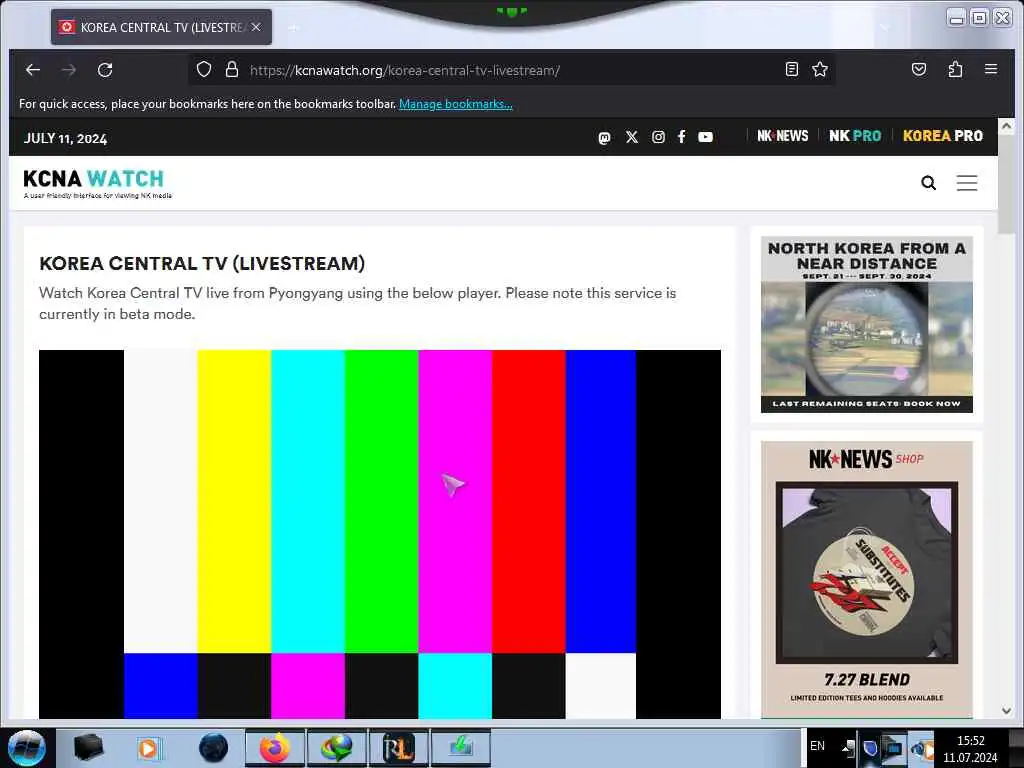
Task: Go to NK PRO link
Action: 855,136
